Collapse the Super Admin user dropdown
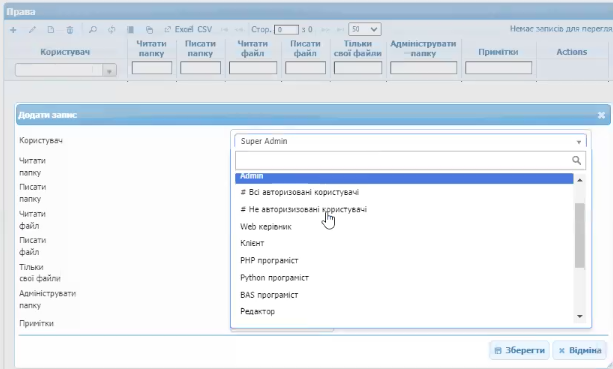The image size is (613, 369). point(410,141)
